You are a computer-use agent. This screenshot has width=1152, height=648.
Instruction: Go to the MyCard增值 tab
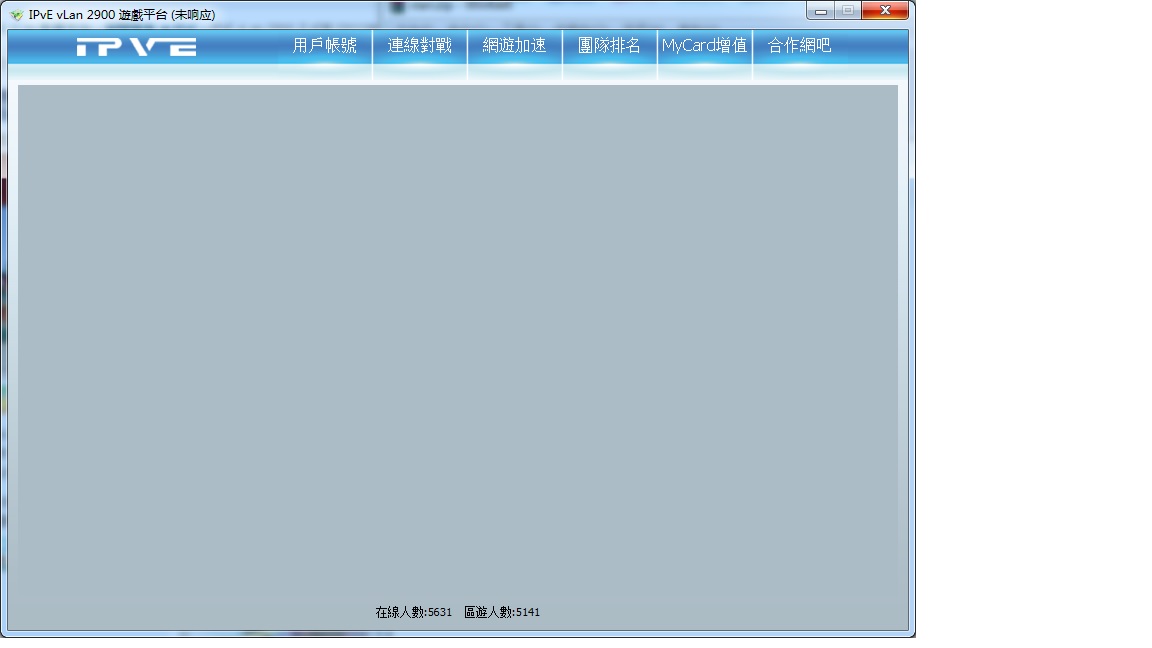705,46
